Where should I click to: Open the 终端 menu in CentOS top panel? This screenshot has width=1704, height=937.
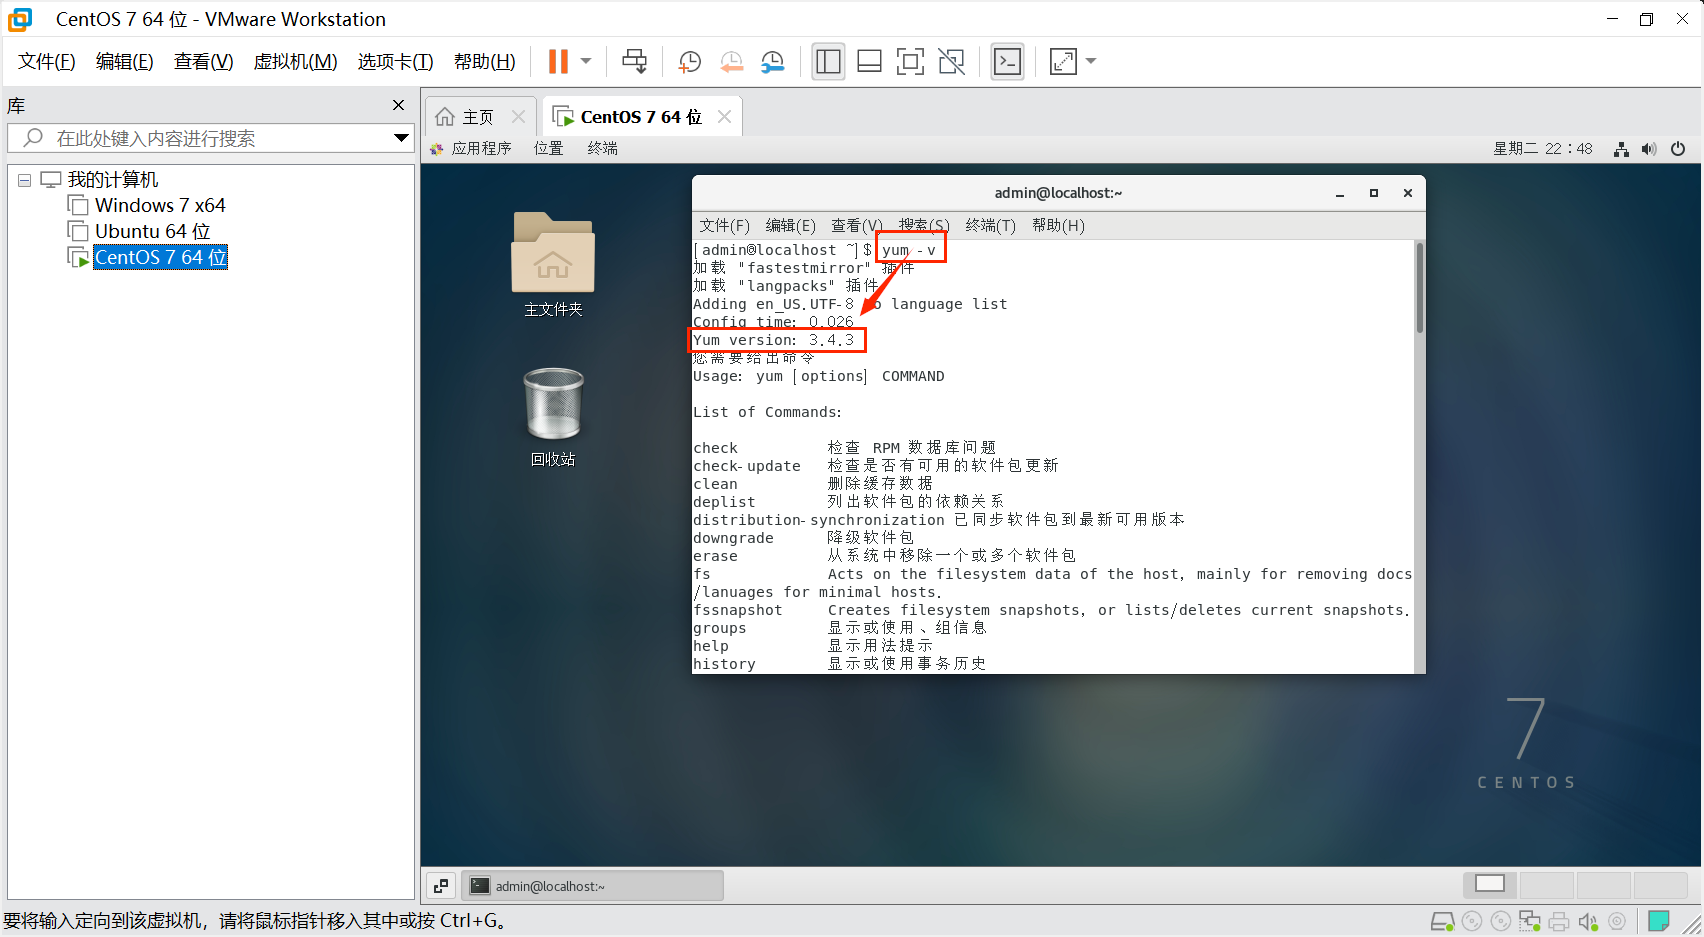point(602,148)
